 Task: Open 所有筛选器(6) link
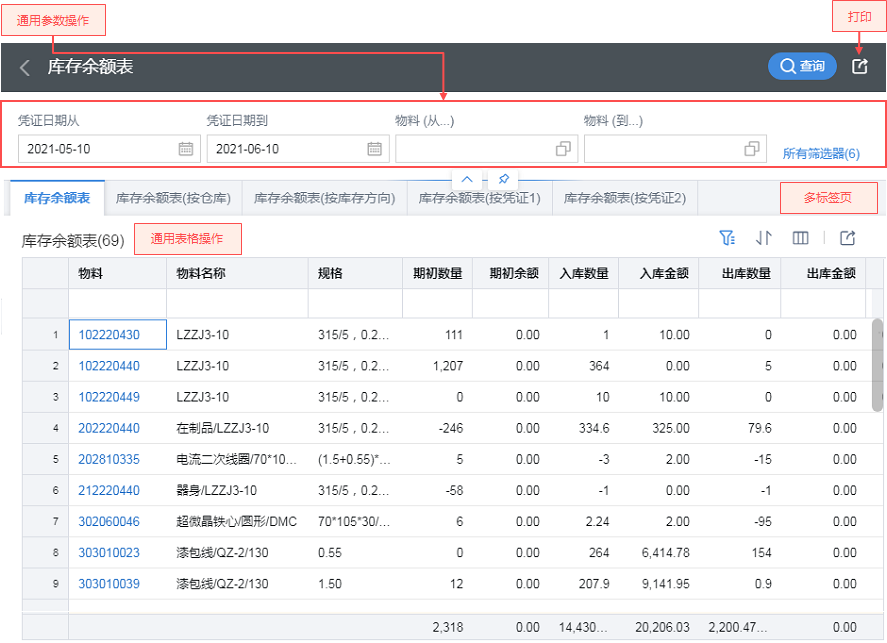[821, 154]
